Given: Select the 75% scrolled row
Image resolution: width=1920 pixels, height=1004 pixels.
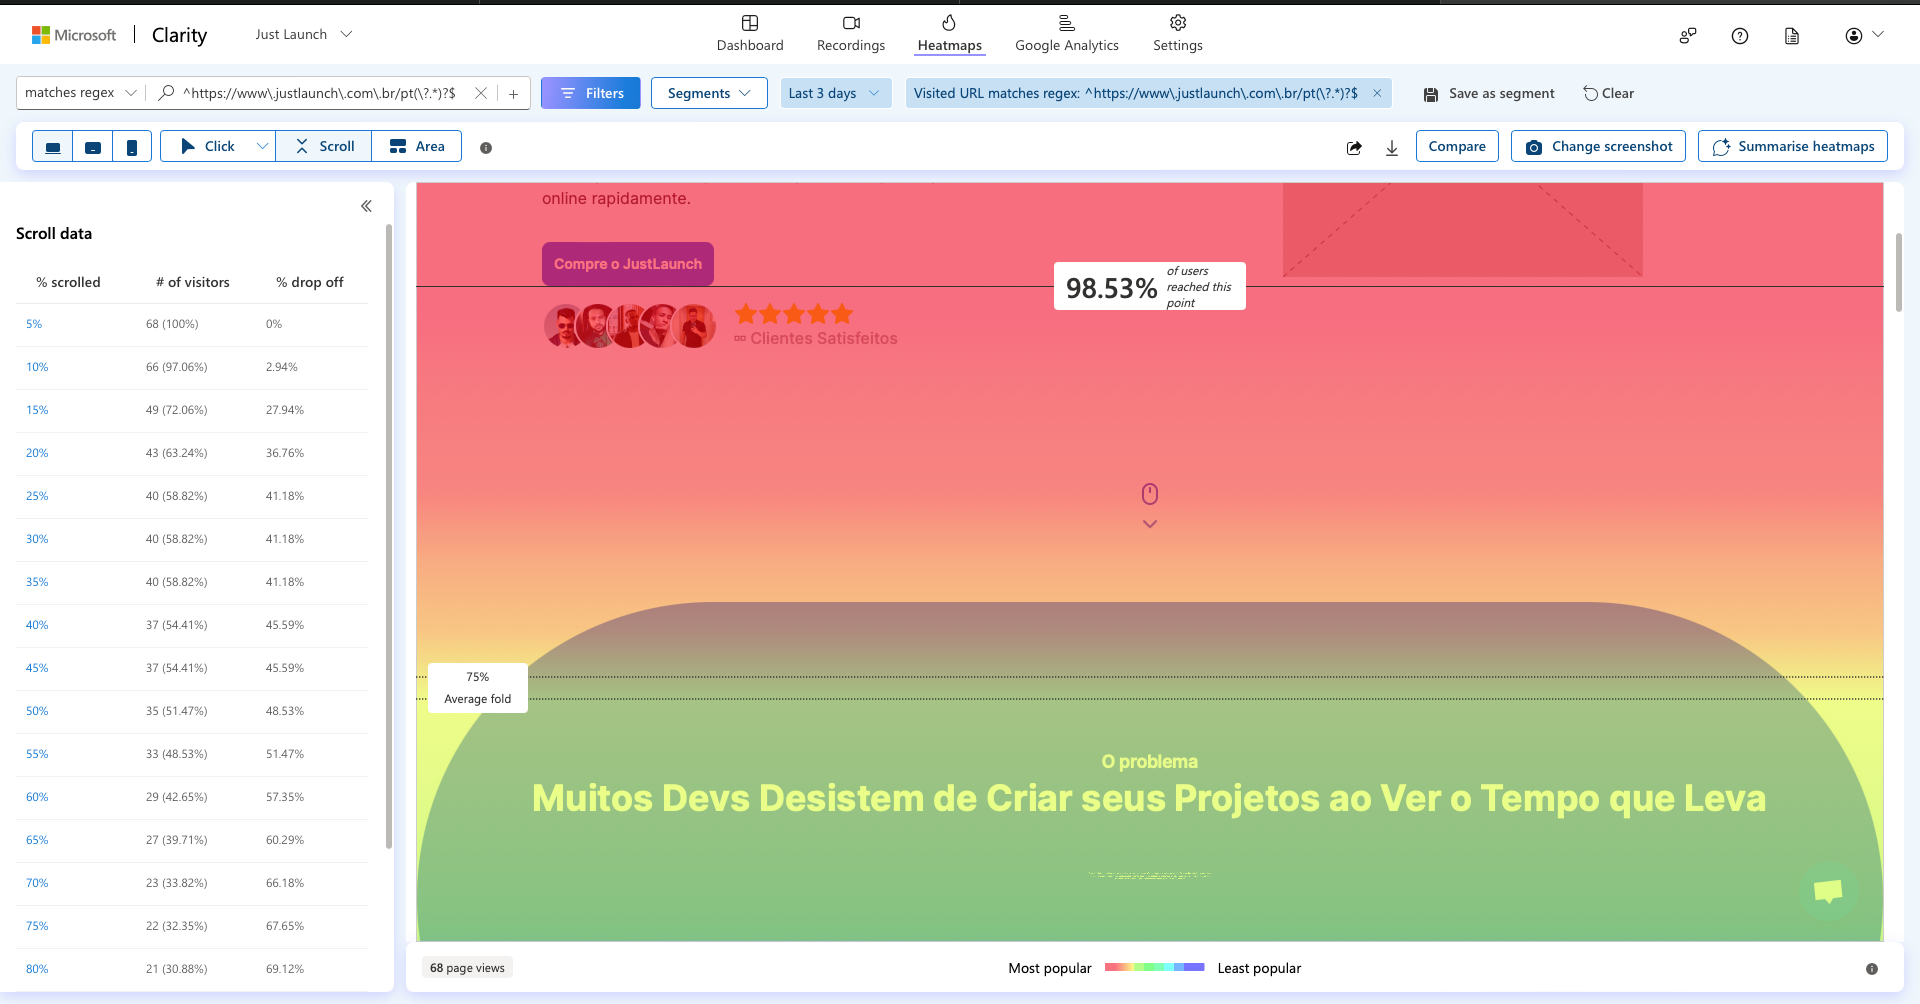Looking at the screenshot, I should click(192, 926).
